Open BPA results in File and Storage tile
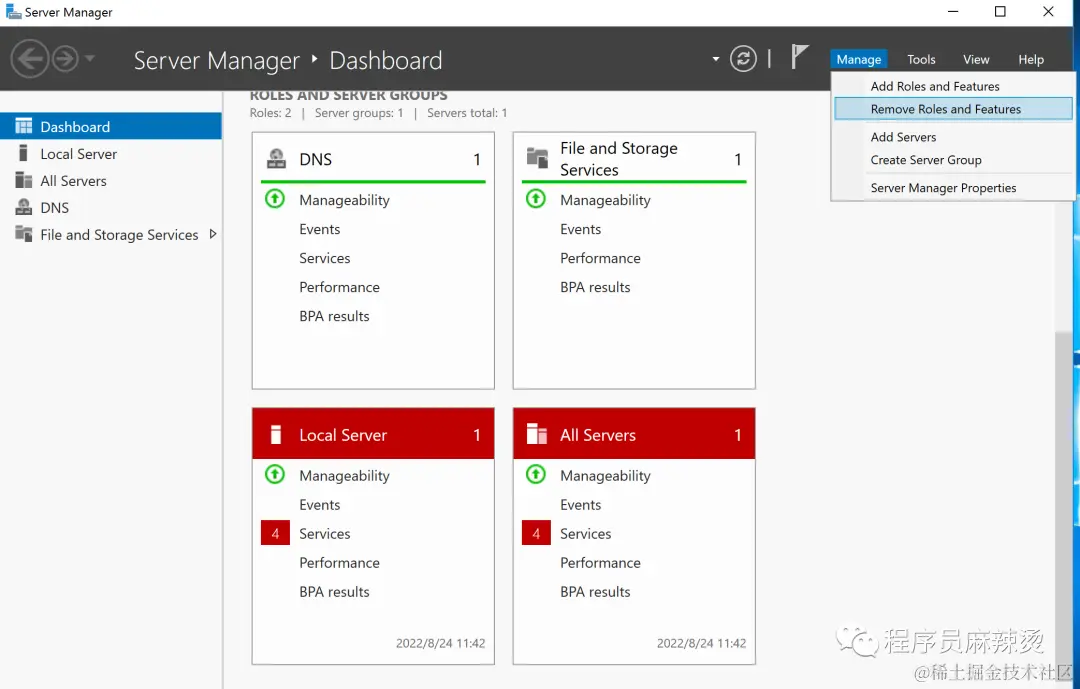The image size is (1080, 689). pyautogui.click(x=595, y=287)
